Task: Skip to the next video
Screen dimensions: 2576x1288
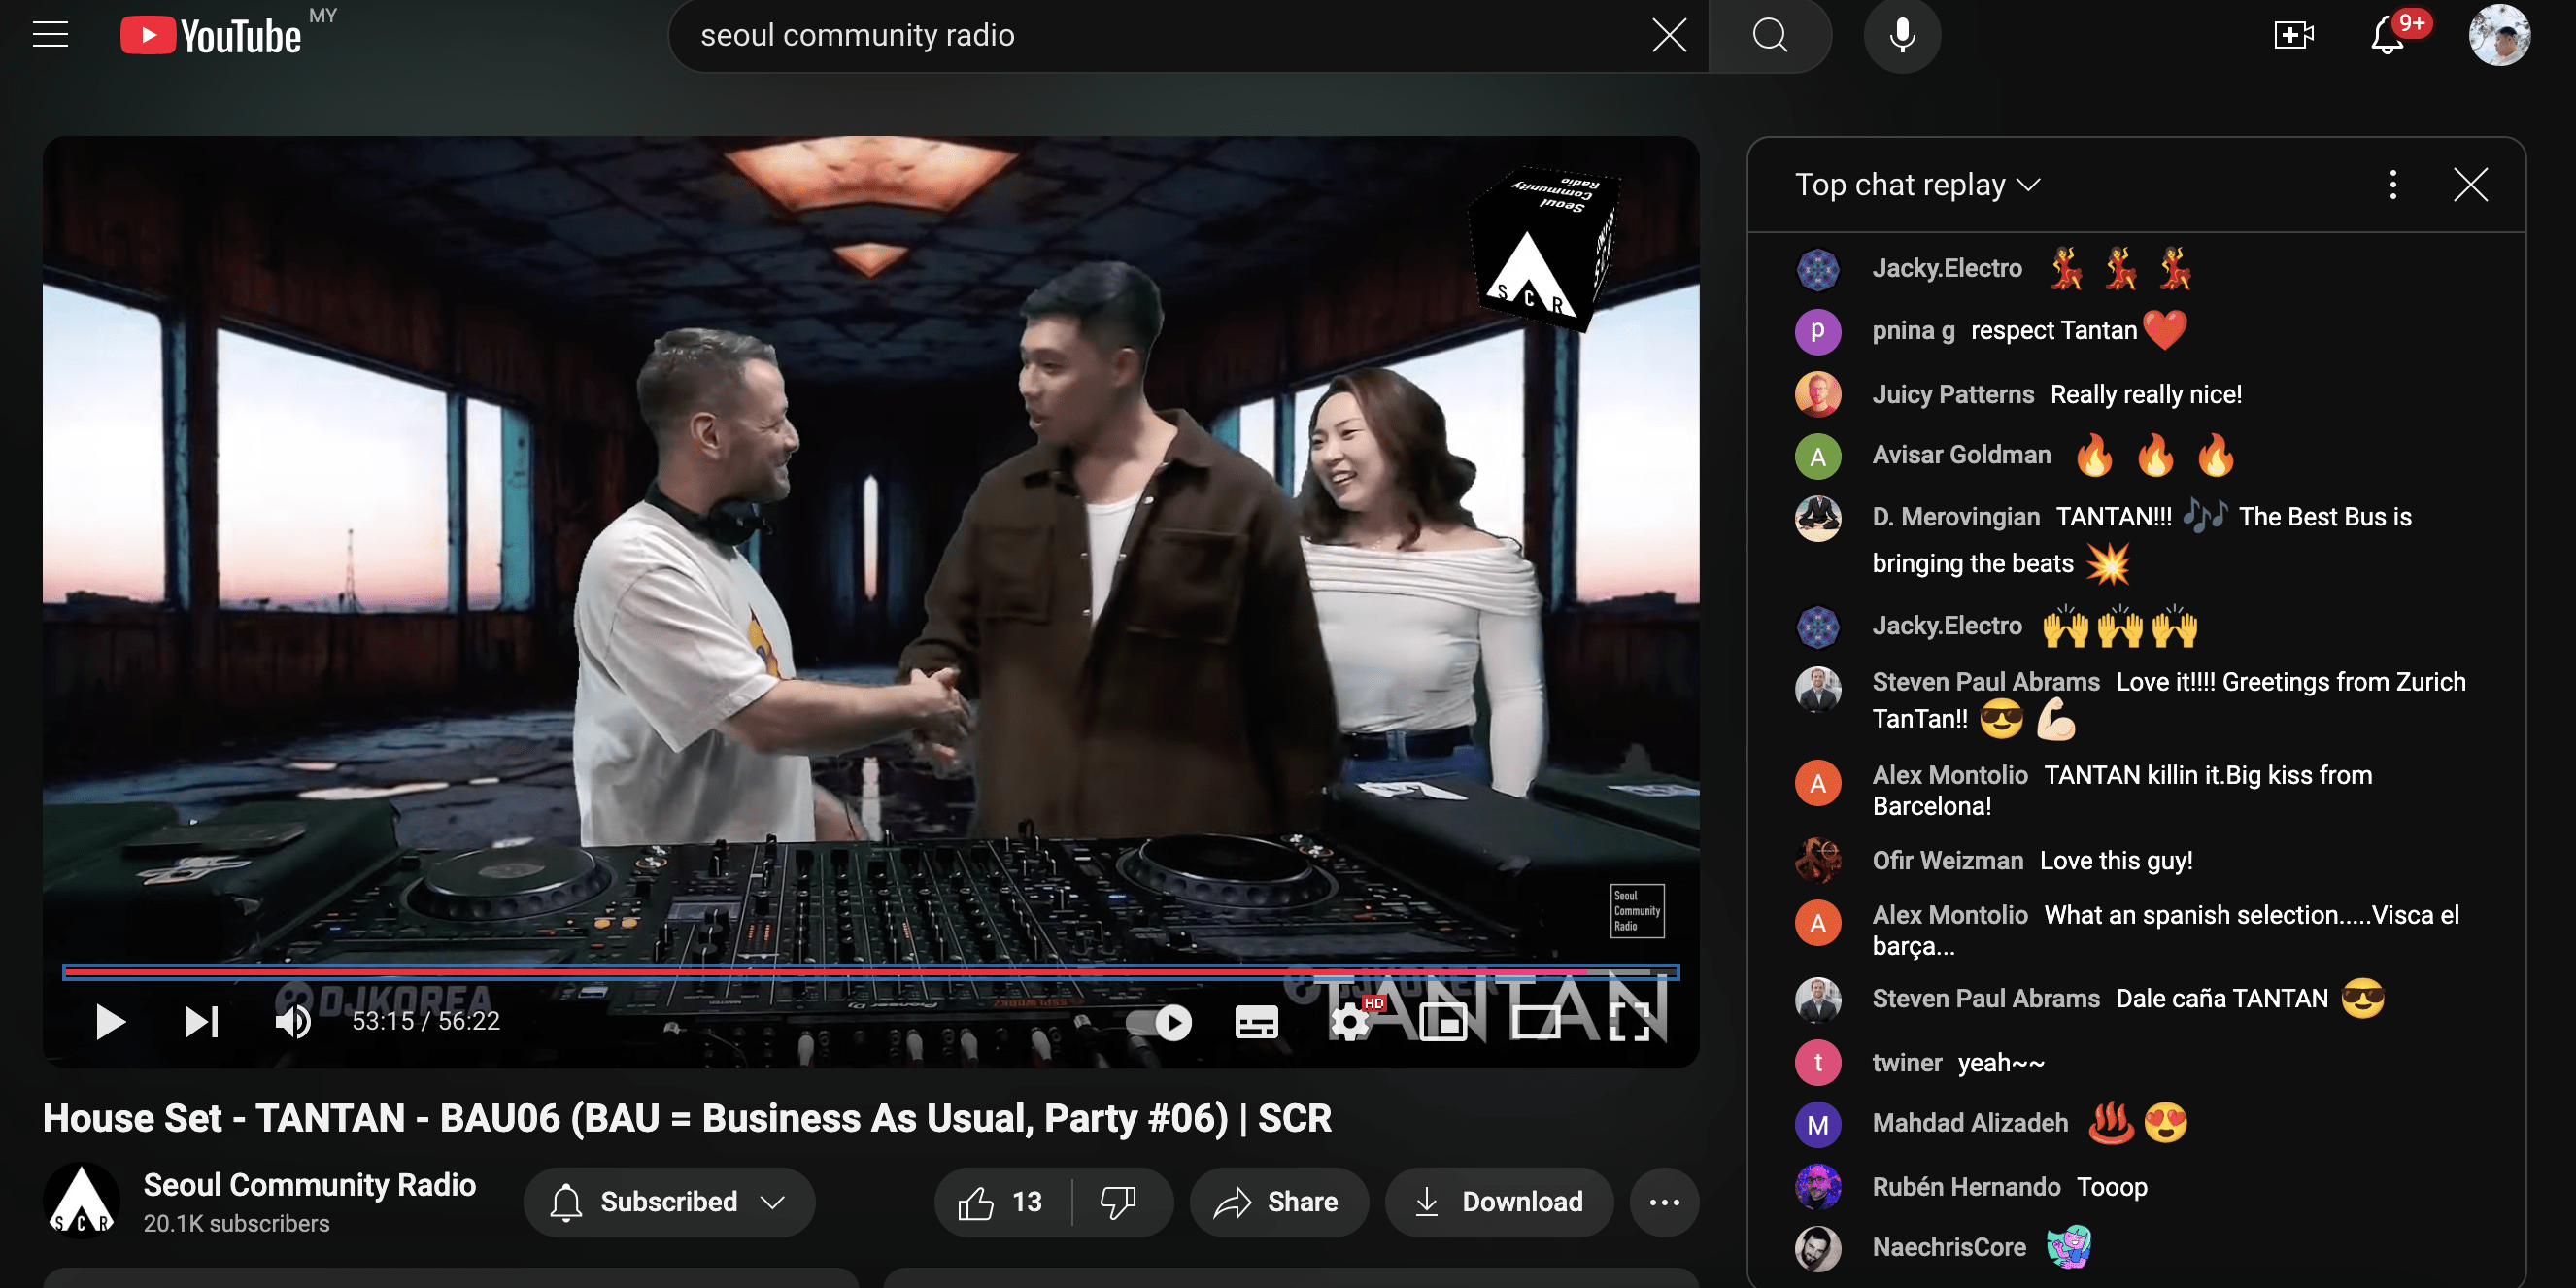Action: tap(201, 1021)
